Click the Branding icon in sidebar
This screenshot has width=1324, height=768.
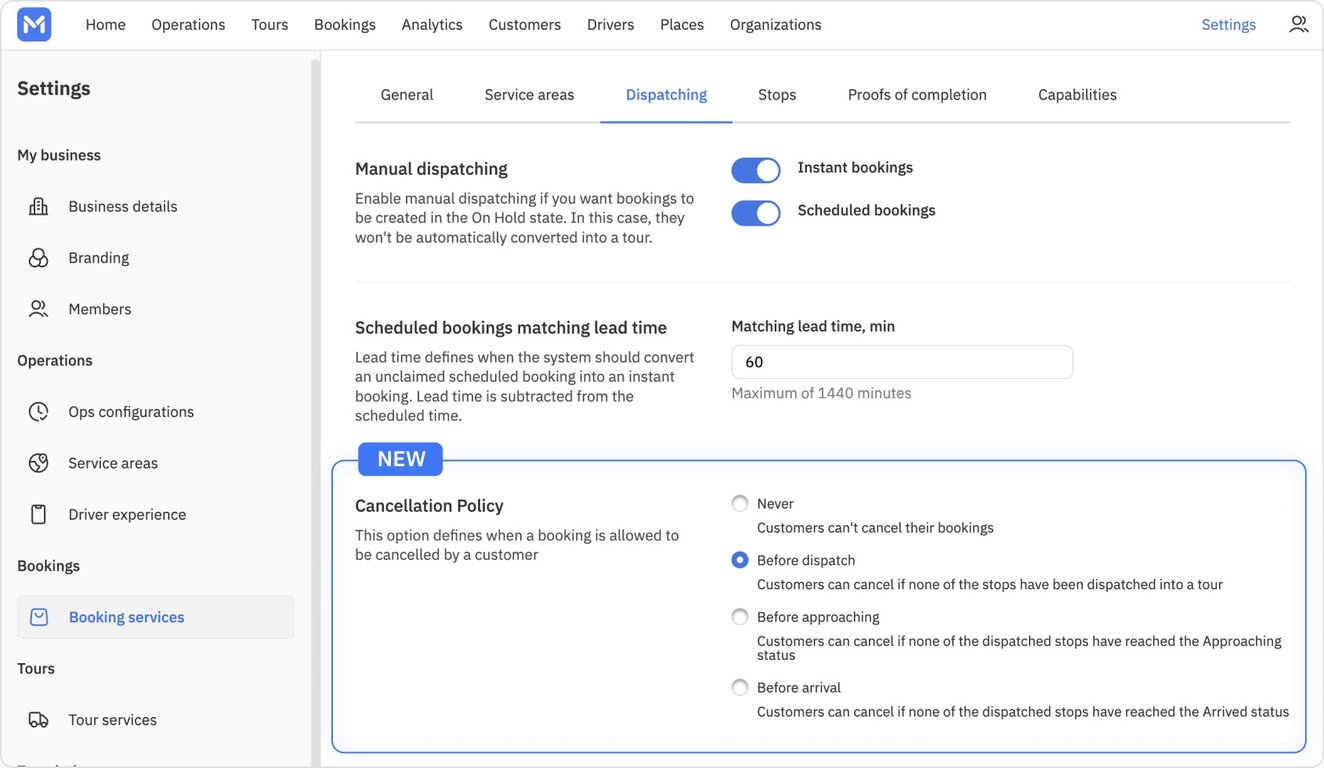coord(39,258)
